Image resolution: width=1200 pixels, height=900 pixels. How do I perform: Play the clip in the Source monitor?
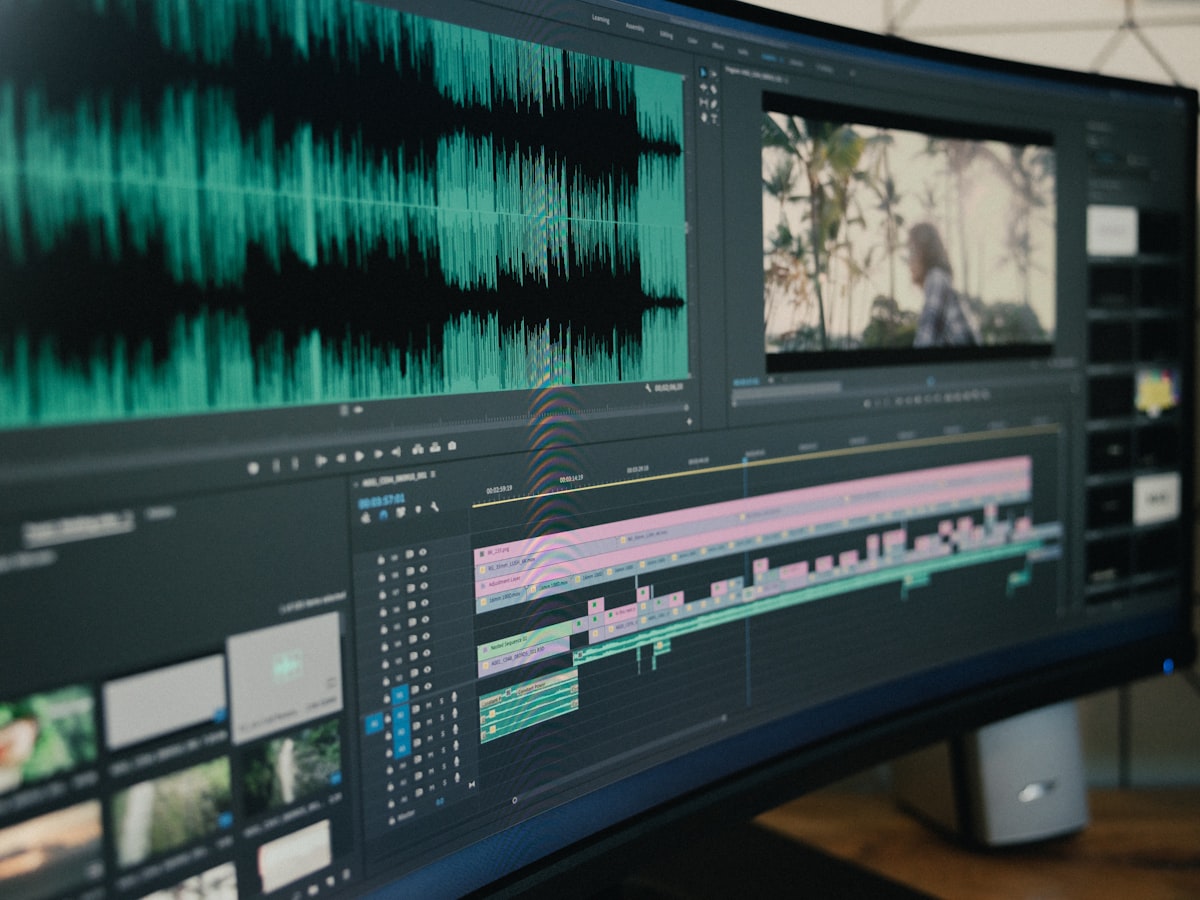(359, 456)
